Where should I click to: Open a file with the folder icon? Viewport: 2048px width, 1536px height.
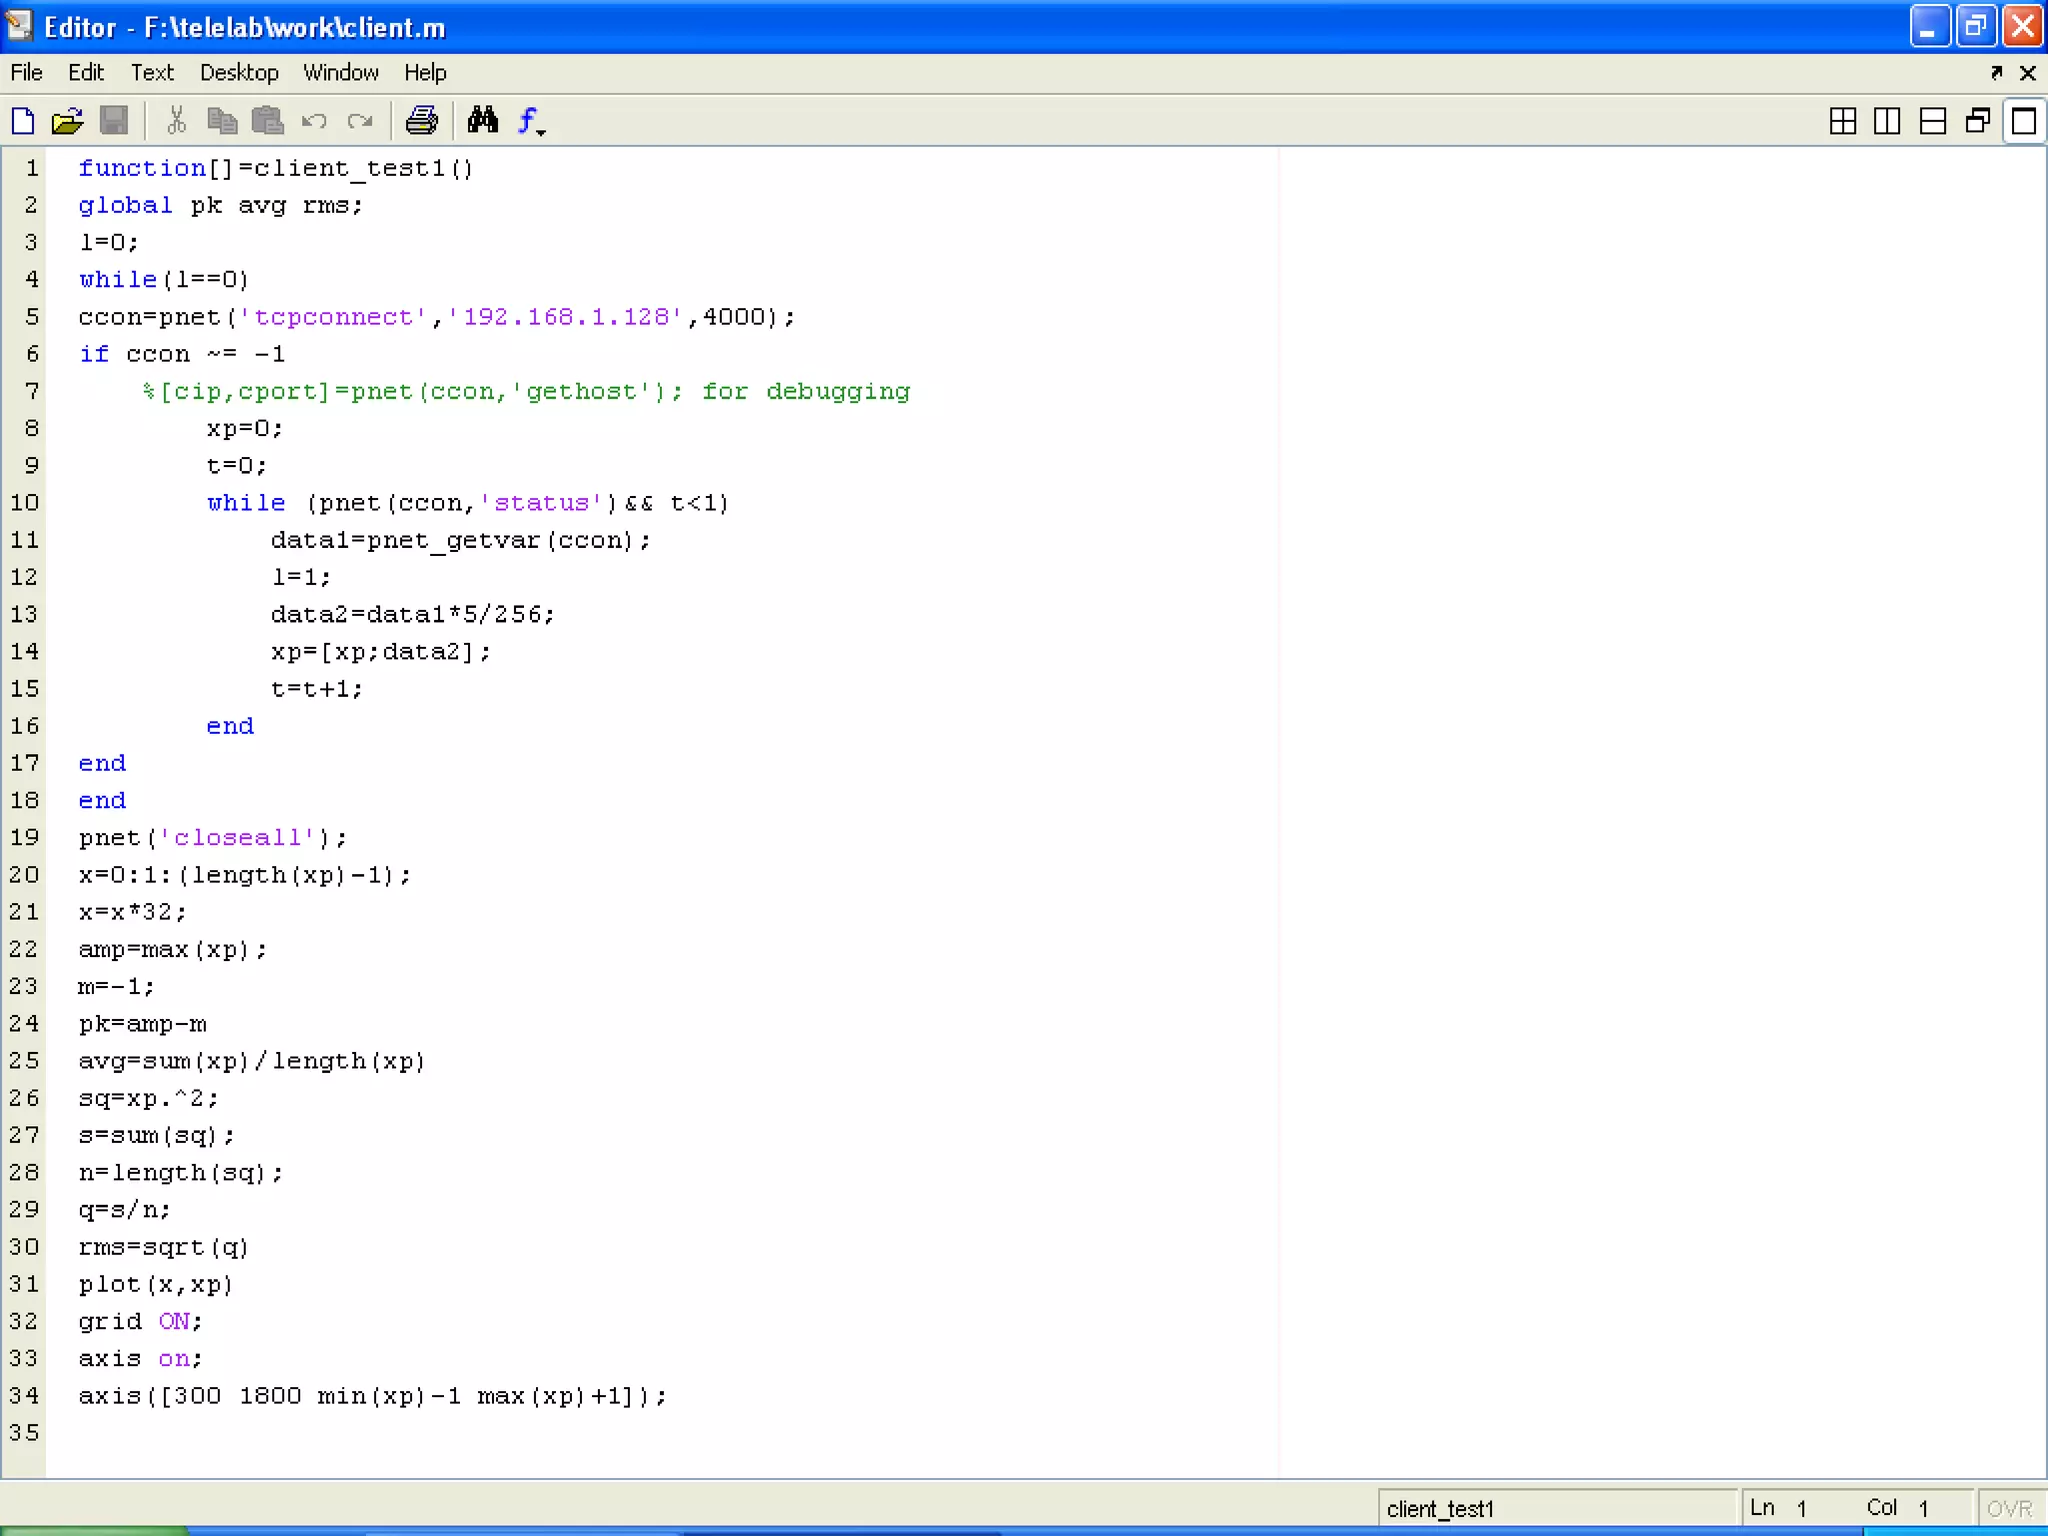pyautogui.click(x=67, y=121)
